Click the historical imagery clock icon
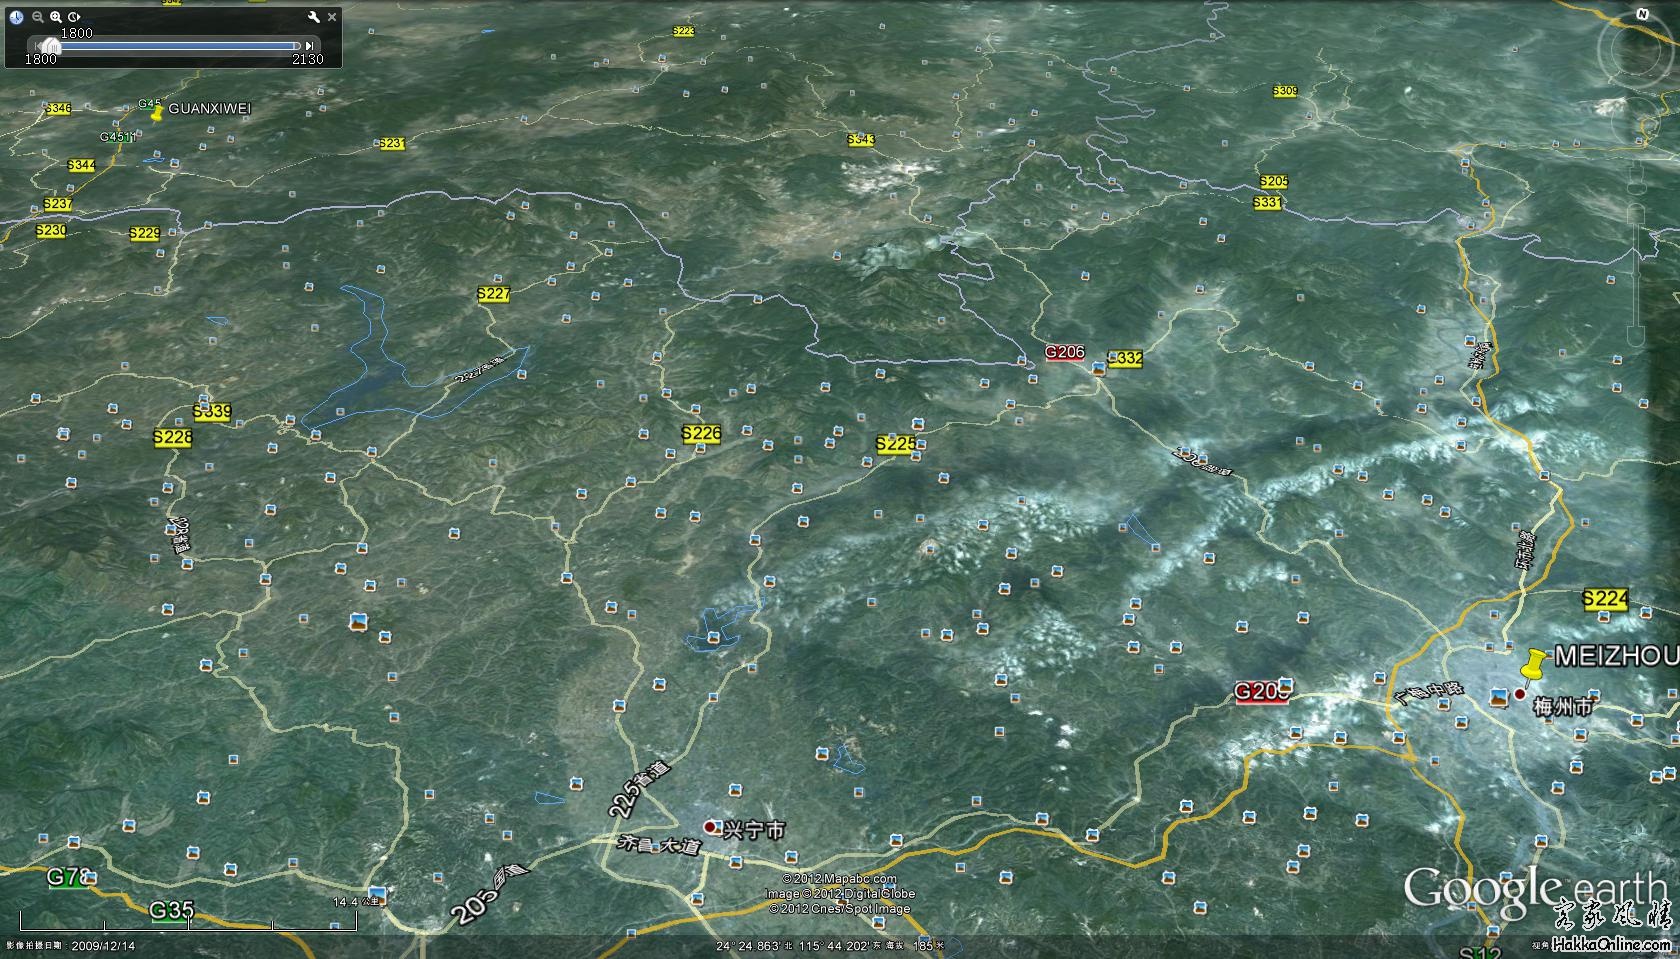The image size is (1680, 959). pyautogui.click(x=16, y=17)
